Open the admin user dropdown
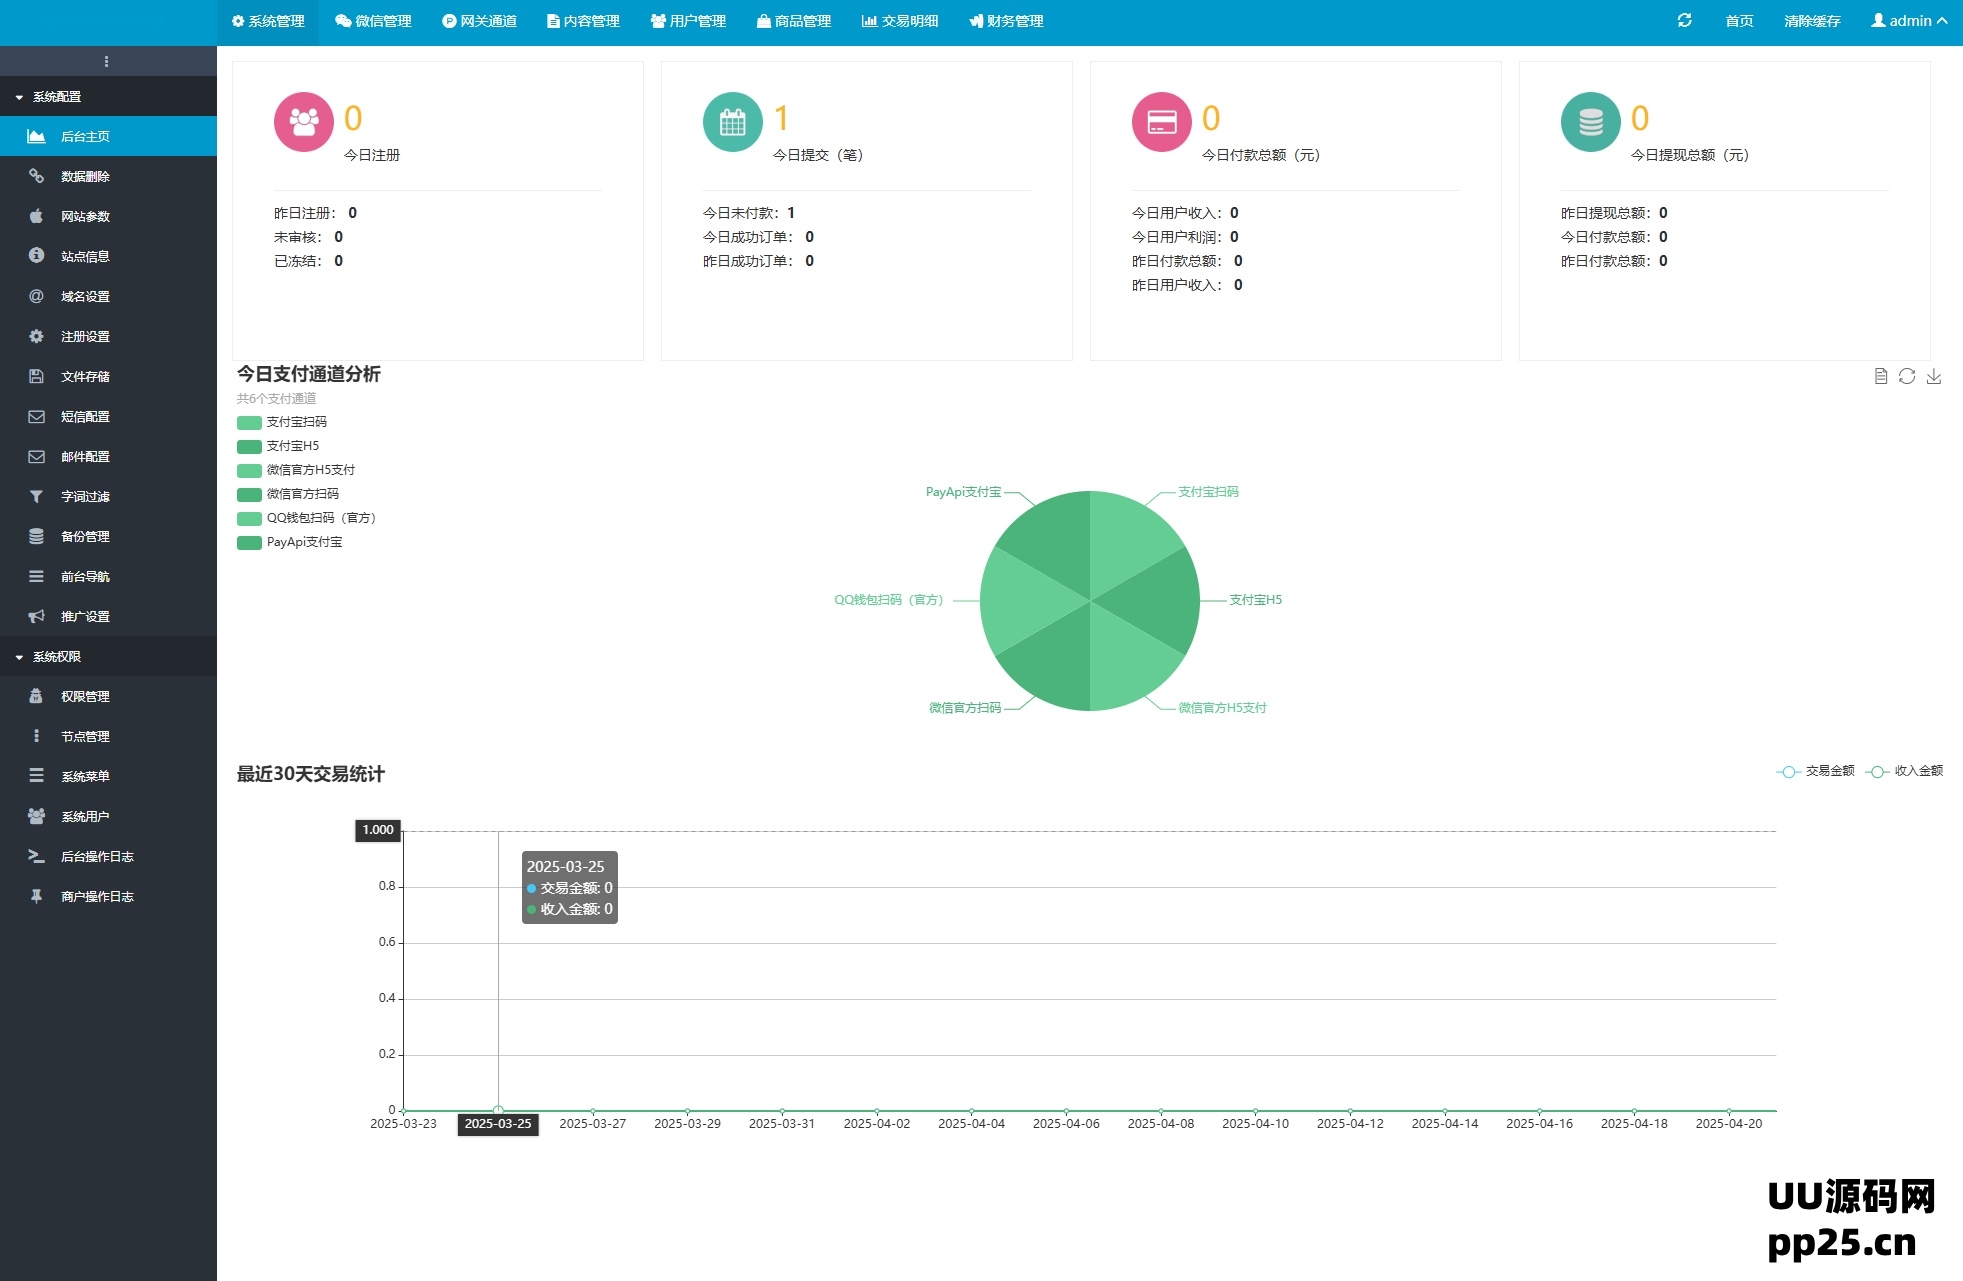 coord(1908,21)
